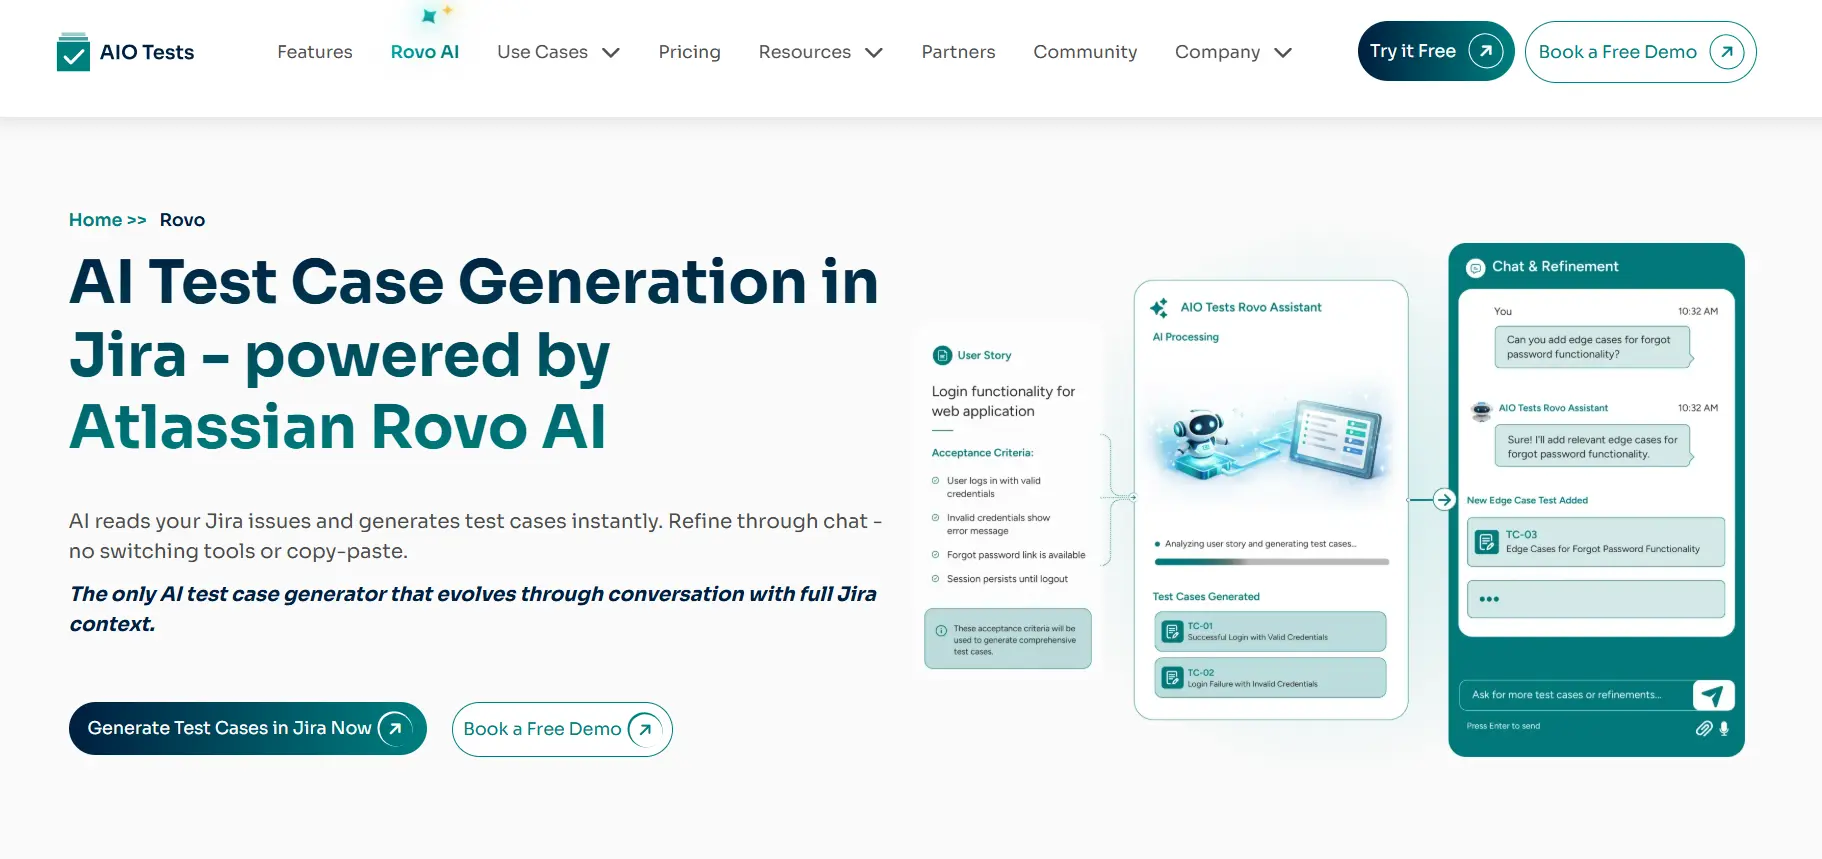The image size is (1822, 859).
Task: Click the microphone icon in chat
Action: tap(1724, 728)
